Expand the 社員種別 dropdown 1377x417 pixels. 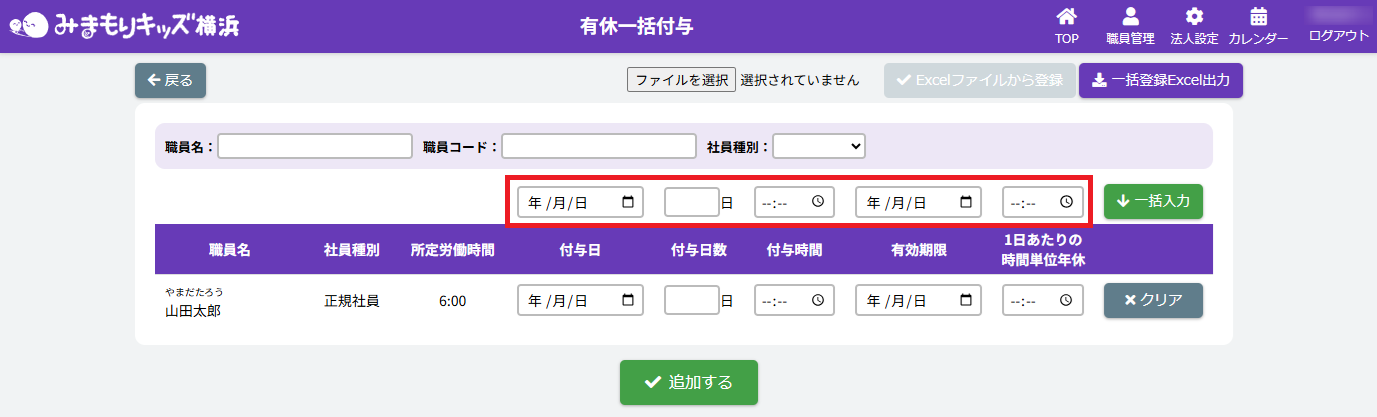[x=818, y=146]
